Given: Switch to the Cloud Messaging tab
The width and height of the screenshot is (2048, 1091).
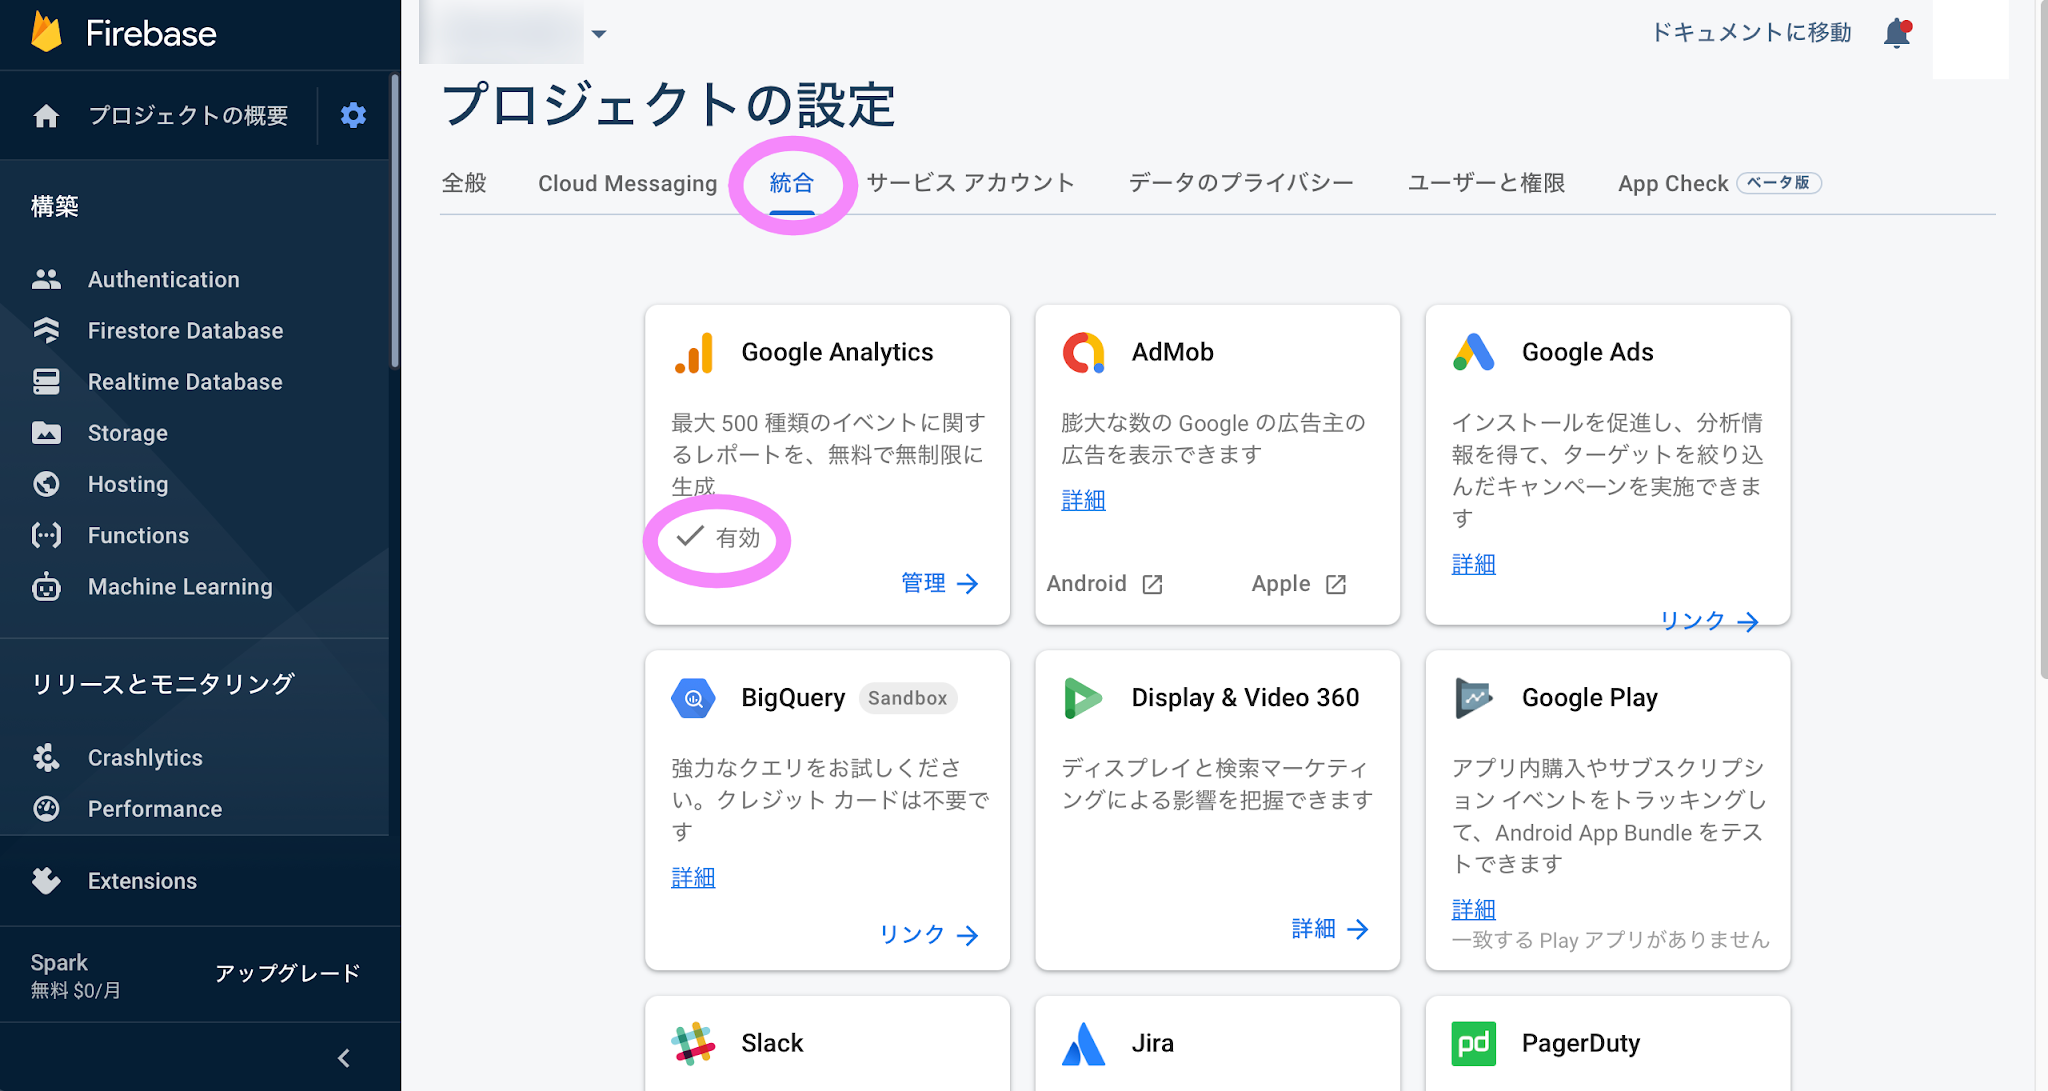Looking at the screenshot, I should [x=628, y=183].
